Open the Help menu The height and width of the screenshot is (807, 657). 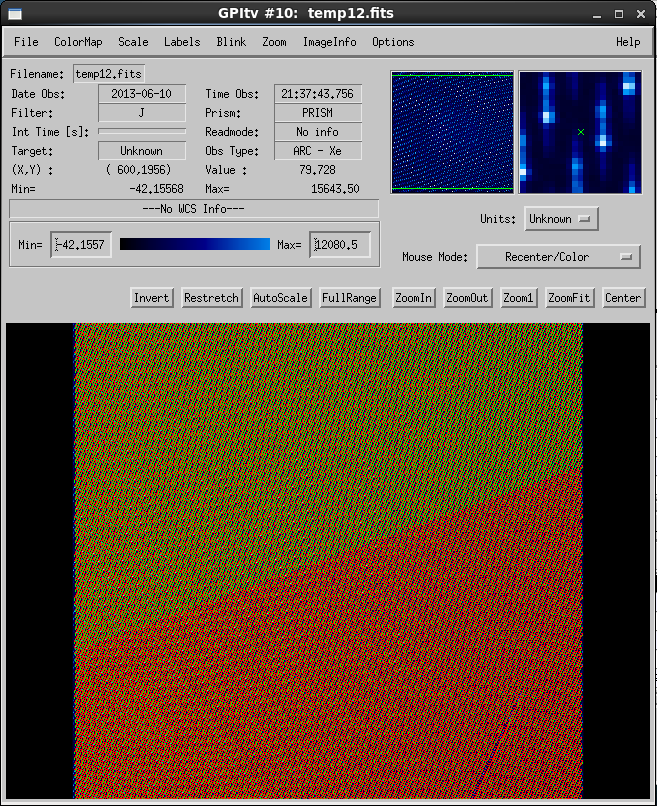coord(628,42)
